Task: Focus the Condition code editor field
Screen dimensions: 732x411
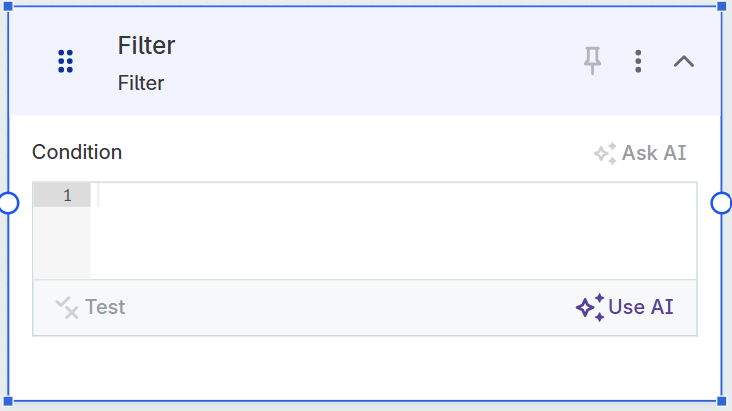Action: click(390, 230)
